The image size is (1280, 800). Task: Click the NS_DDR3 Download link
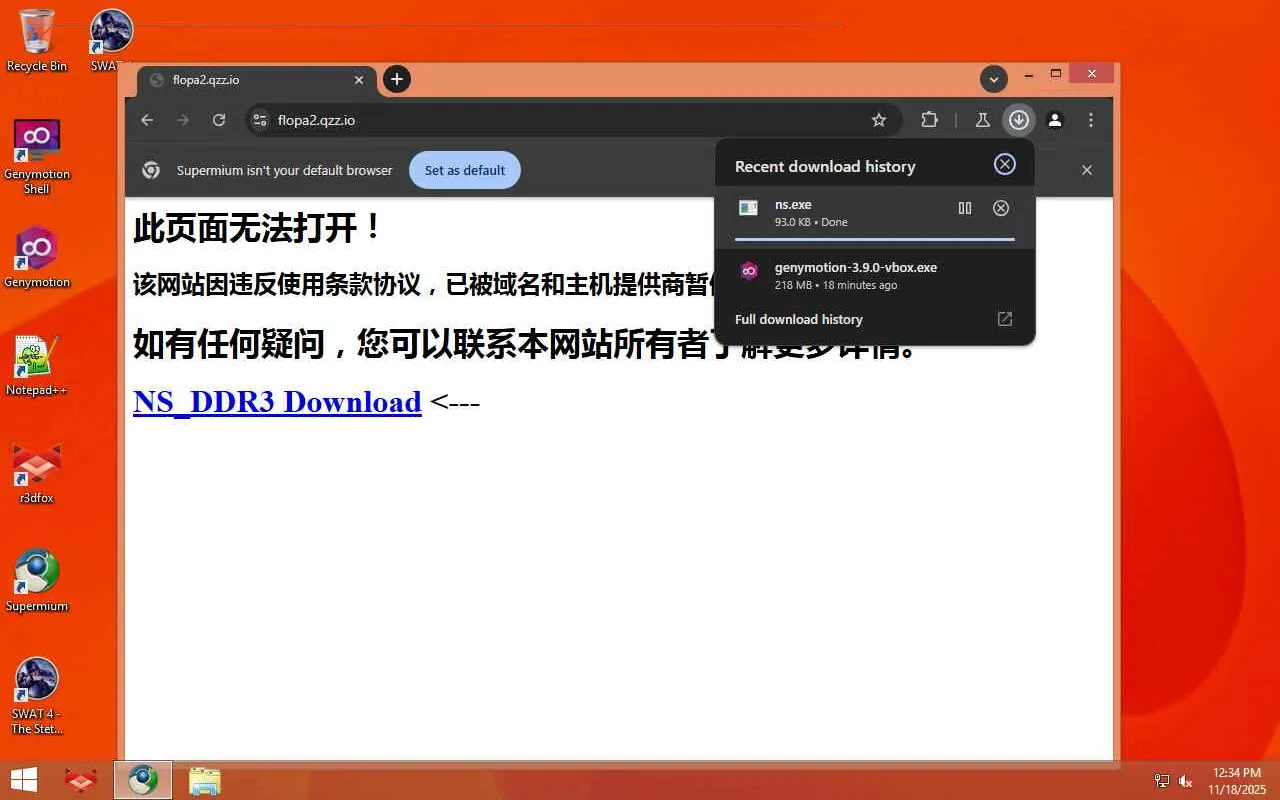[x=277, y=401]
